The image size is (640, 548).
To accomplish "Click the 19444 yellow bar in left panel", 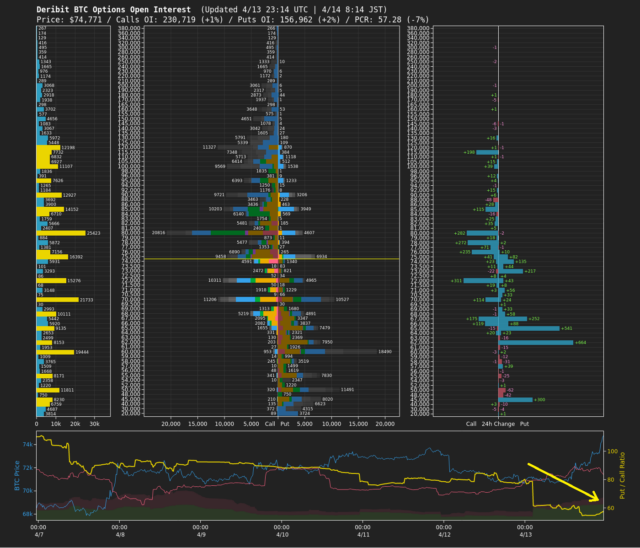I will [x=55, y=352].
